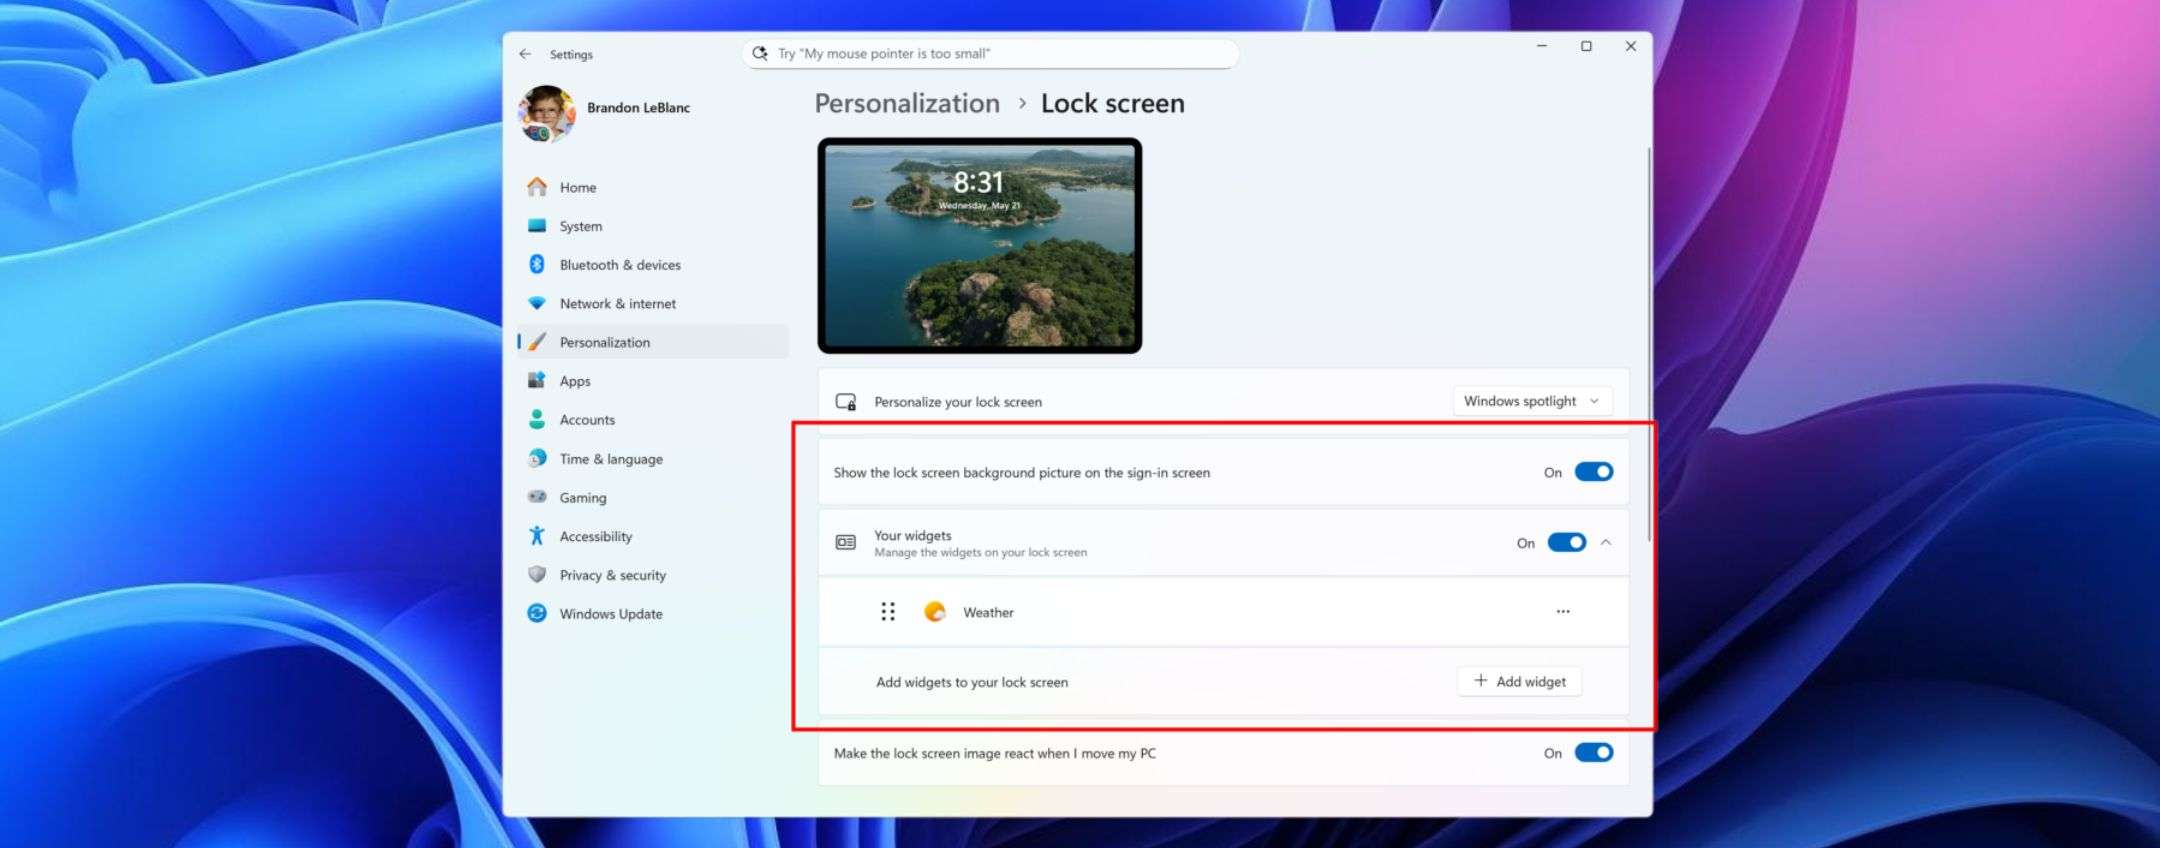Image resolution: width=2160 pixels, height=848 pixels.
Task: Click the System monitor icon
Action: click(x=537, y=226)
